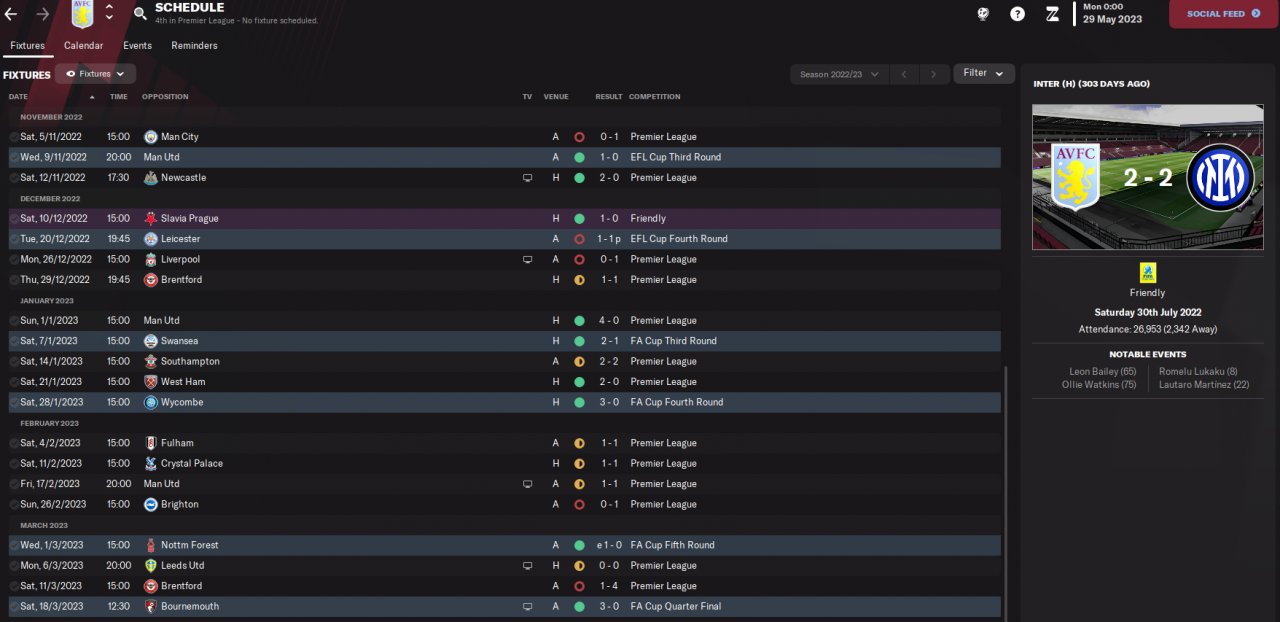Open the search magnifier icon
1280x622 pixels.
[139, 14]
